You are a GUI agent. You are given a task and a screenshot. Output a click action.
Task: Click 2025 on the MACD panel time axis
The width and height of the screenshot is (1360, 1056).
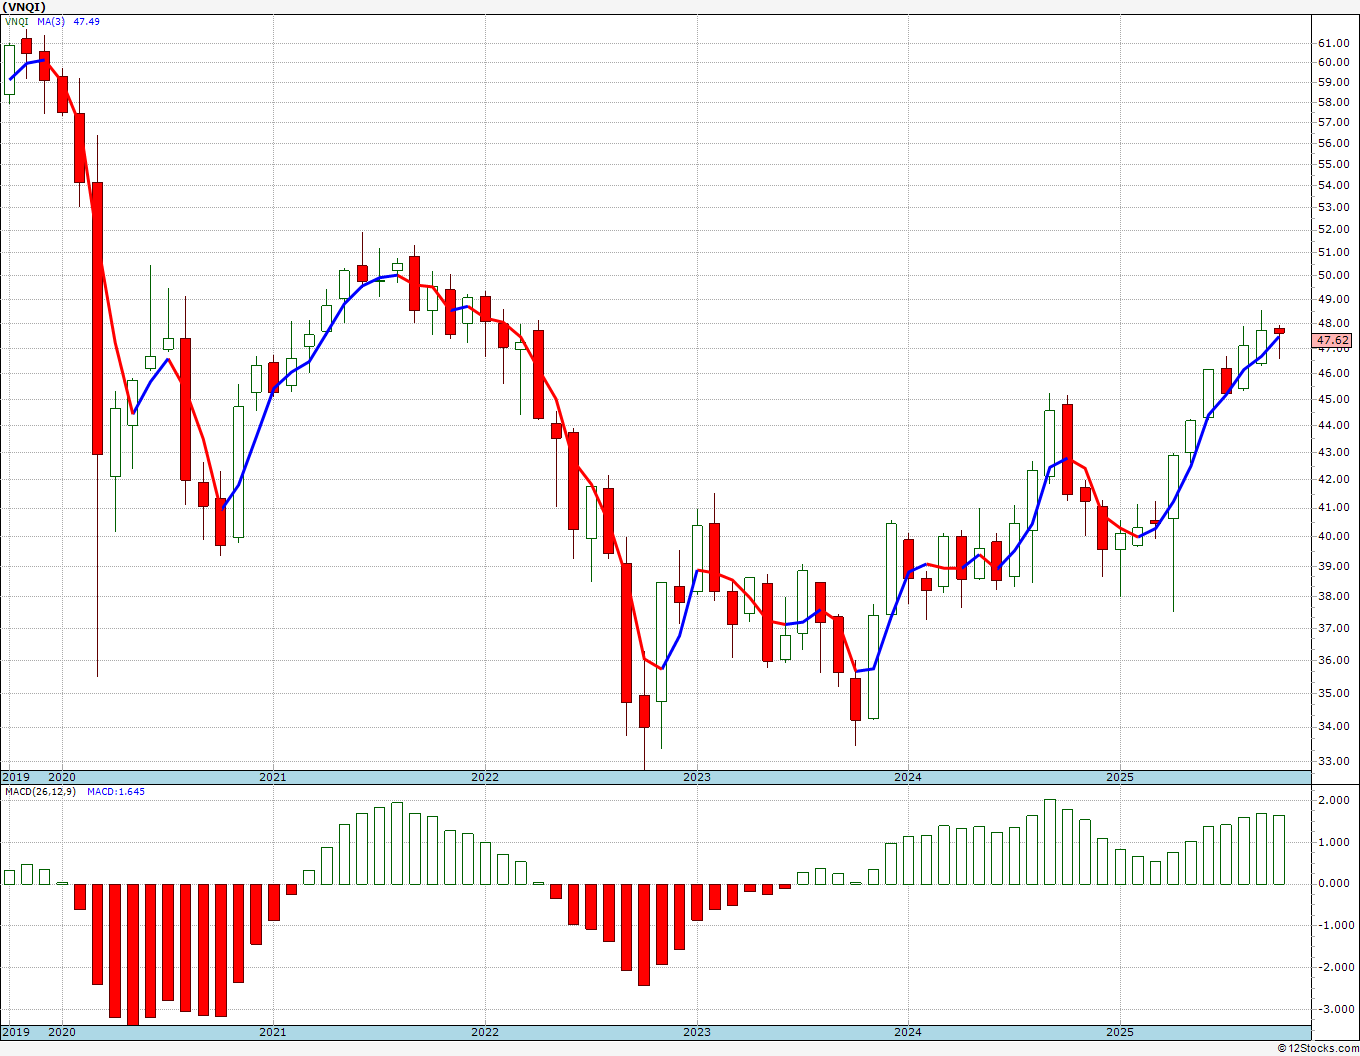click(1120, 1032)
